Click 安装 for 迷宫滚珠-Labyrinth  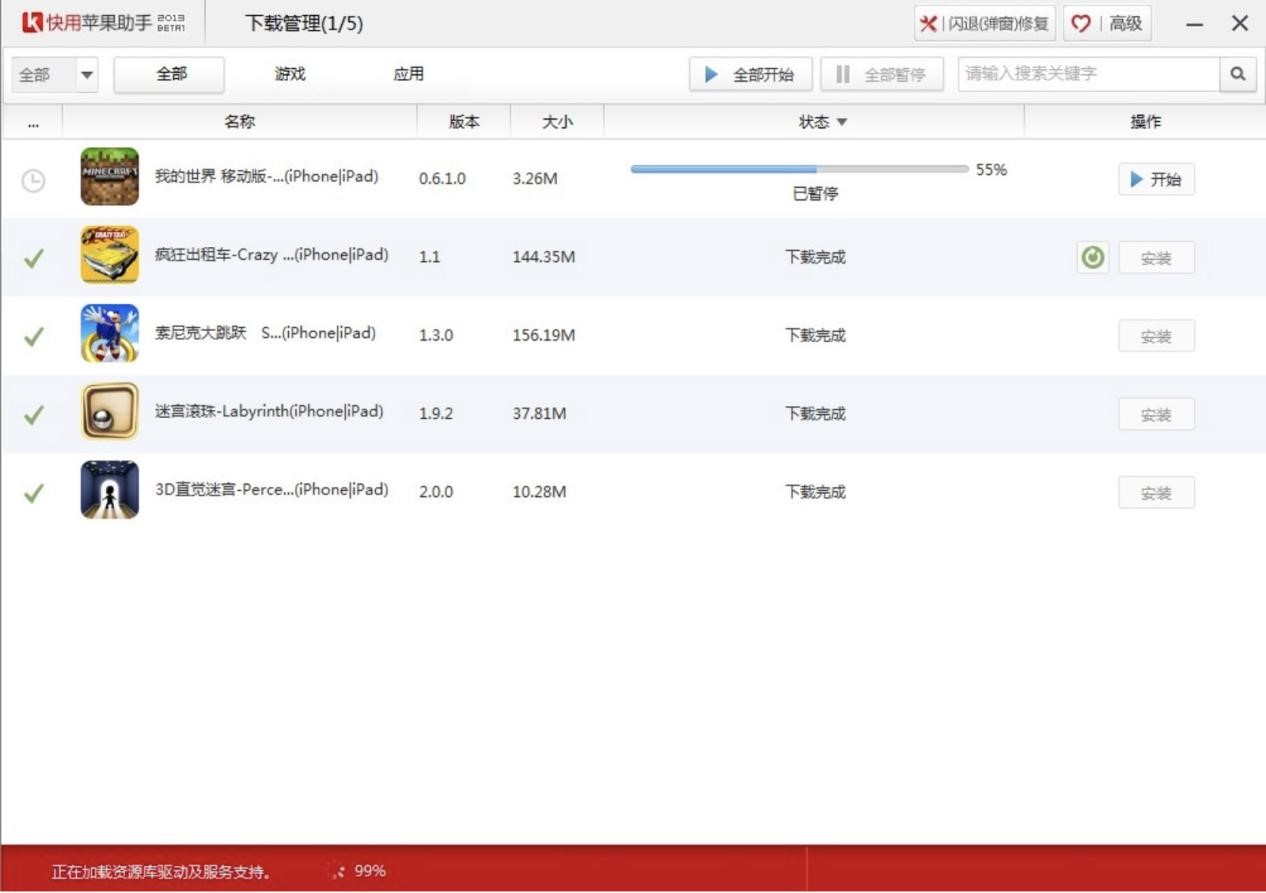click(1156, 414)
